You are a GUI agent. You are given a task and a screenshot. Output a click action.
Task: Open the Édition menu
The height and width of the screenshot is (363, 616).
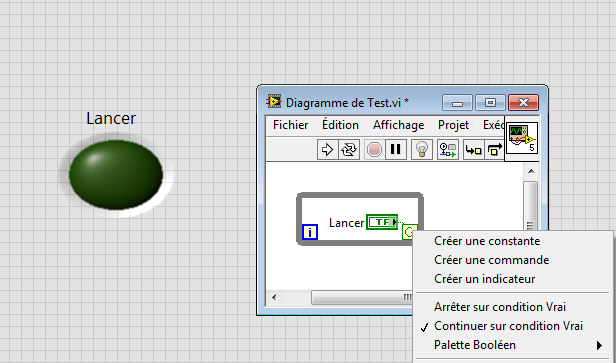[x=340, y=125]
